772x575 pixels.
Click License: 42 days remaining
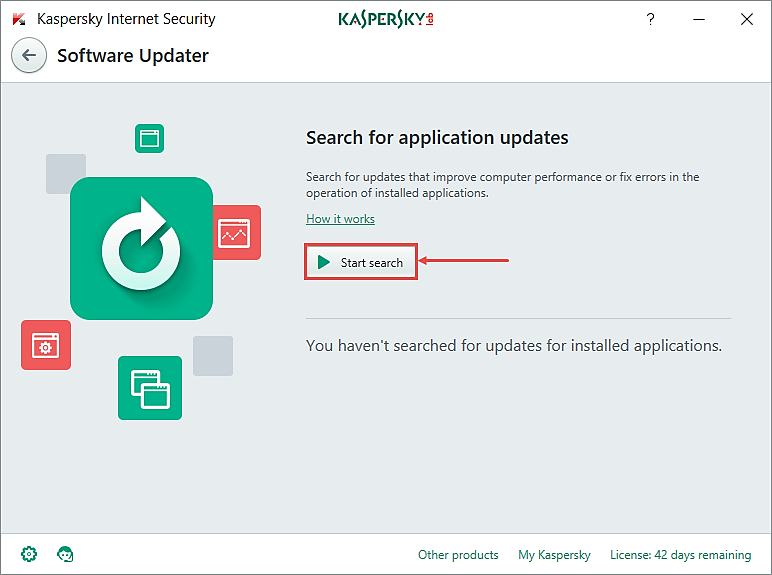coord(680,555)
